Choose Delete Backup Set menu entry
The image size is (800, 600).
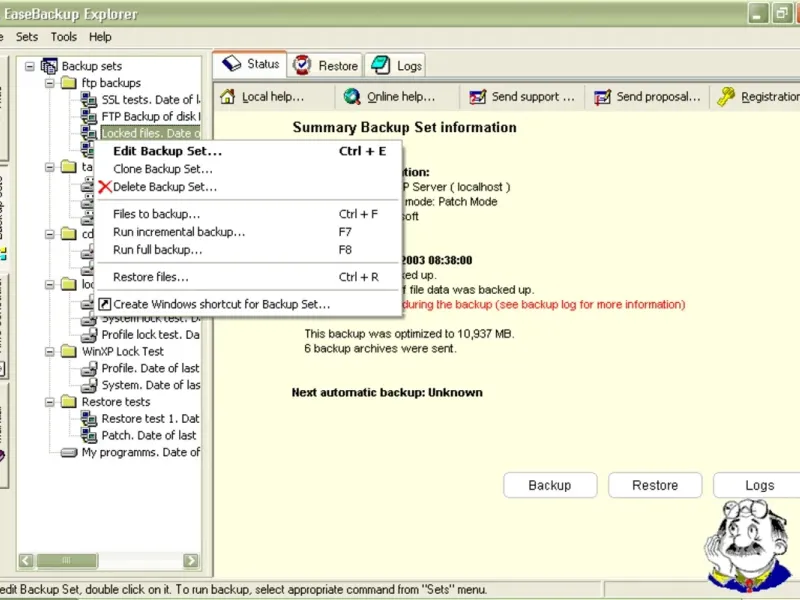coord(249,187)
